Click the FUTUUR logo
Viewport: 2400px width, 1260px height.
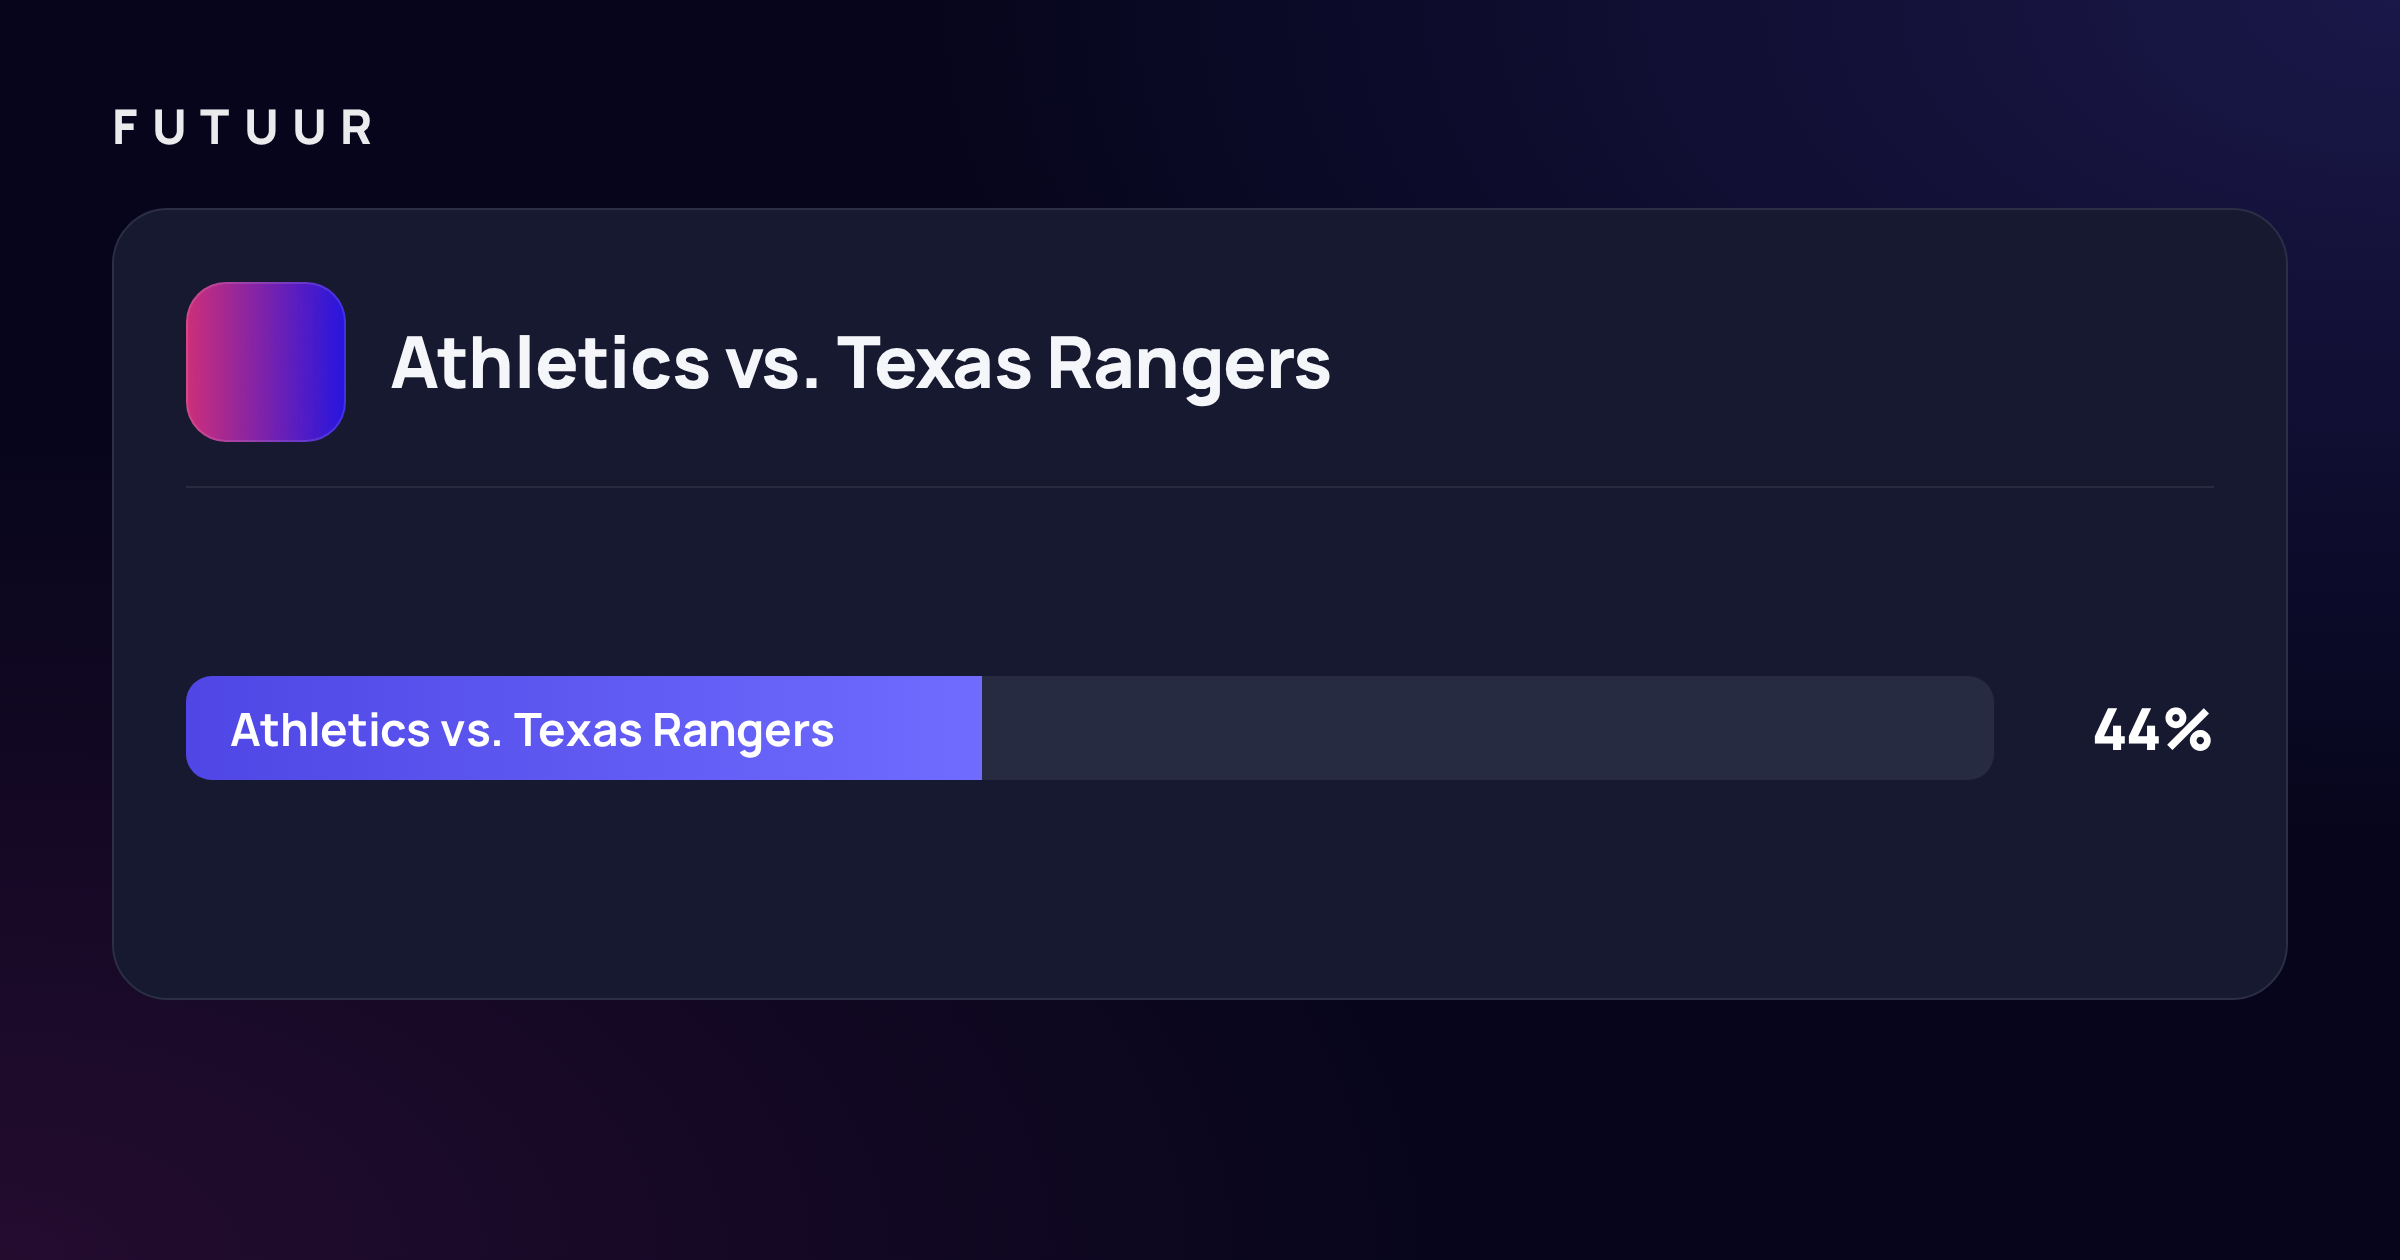(x=243, y=128)
